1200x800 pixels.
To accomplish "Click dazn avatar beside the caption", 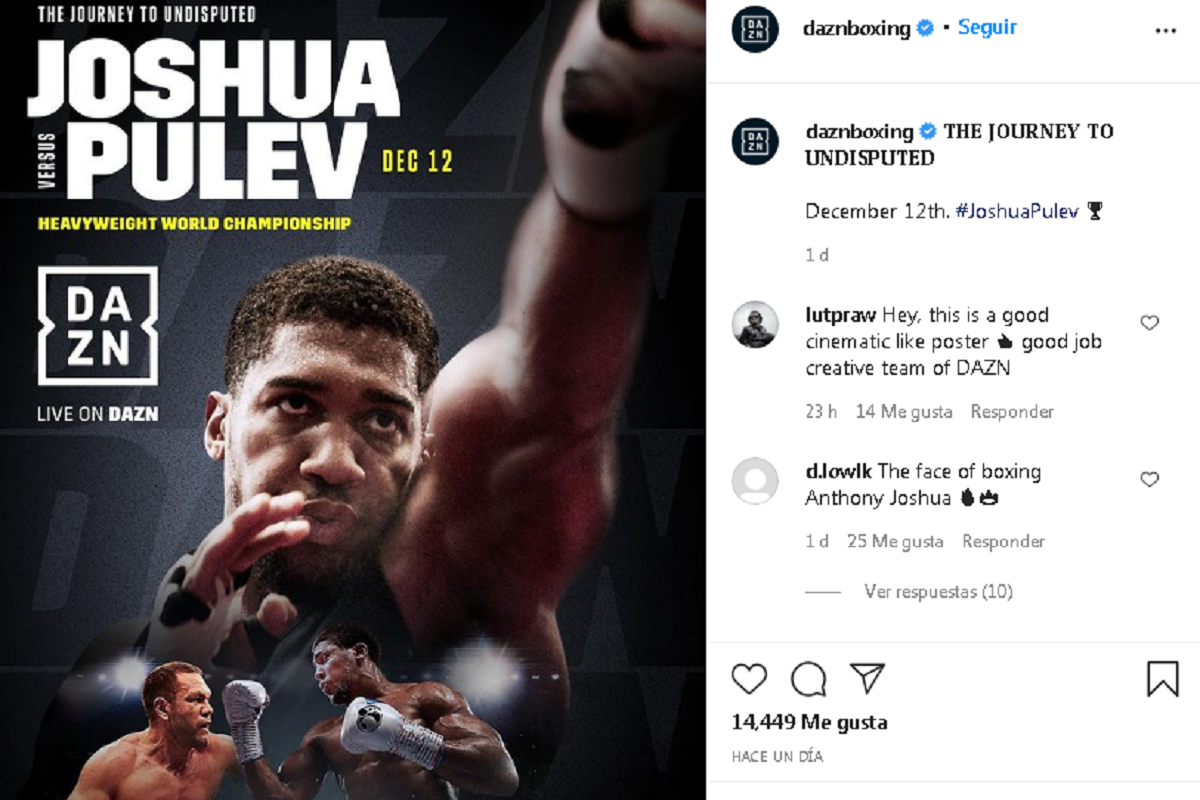I will (x=755, y=141).
